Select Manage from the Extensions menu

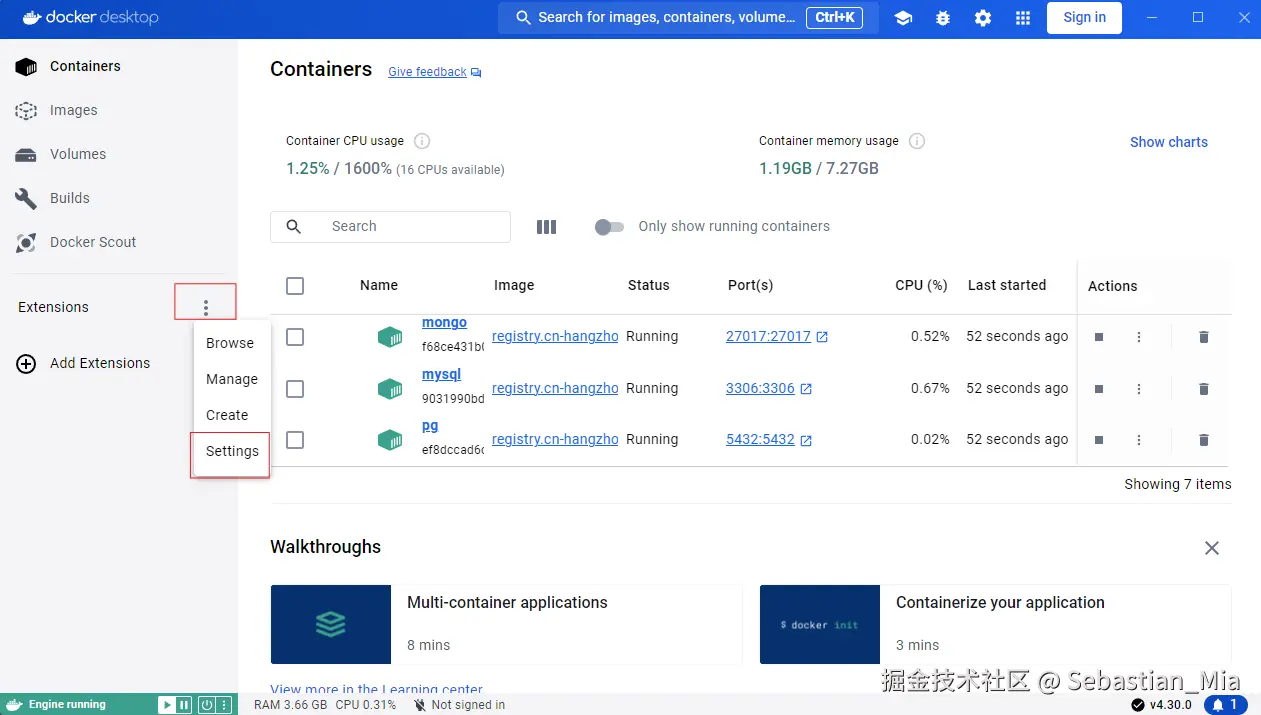tap(232, 379)
